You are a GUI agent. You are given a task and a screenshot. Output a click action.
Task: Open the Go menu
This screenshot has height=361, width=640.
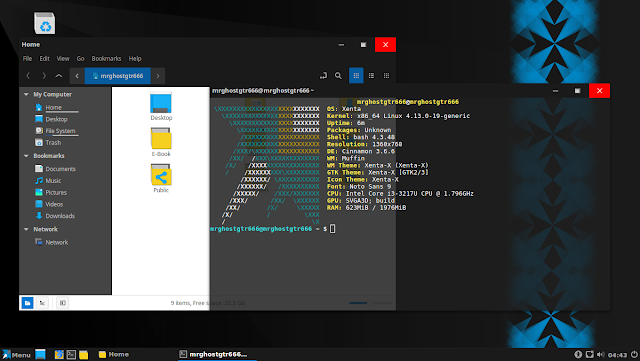(80, 58)
